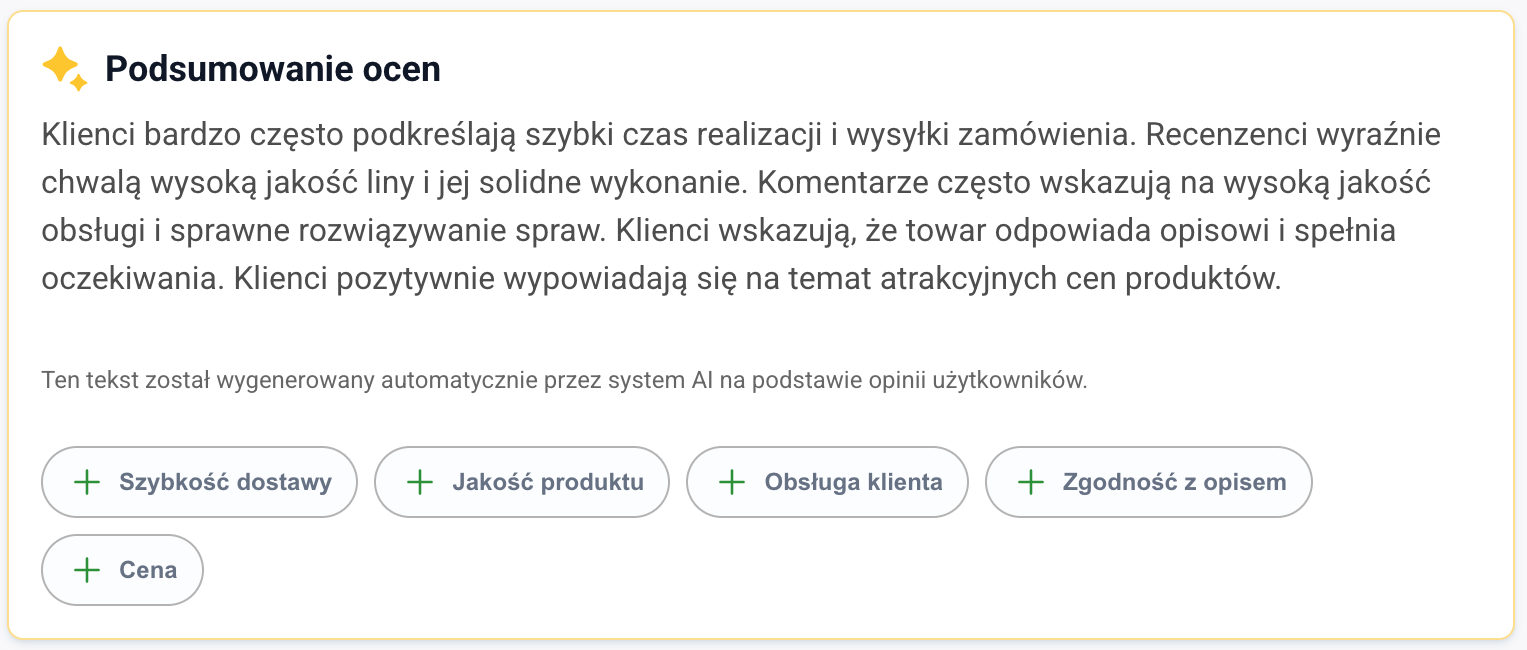Click the AI-generated disclaimer text
Image resolution: width=1527 pixels, height=650 pixels.
point(564,381)
